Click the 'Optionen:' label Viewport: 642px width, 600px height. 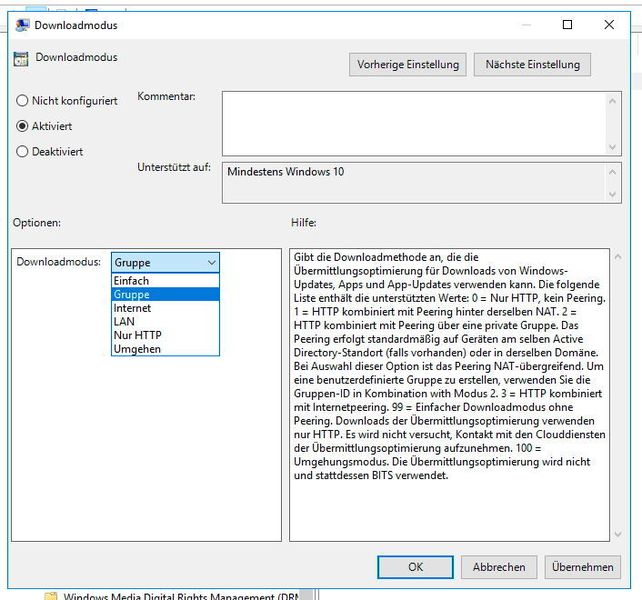(x=37, y=223)
